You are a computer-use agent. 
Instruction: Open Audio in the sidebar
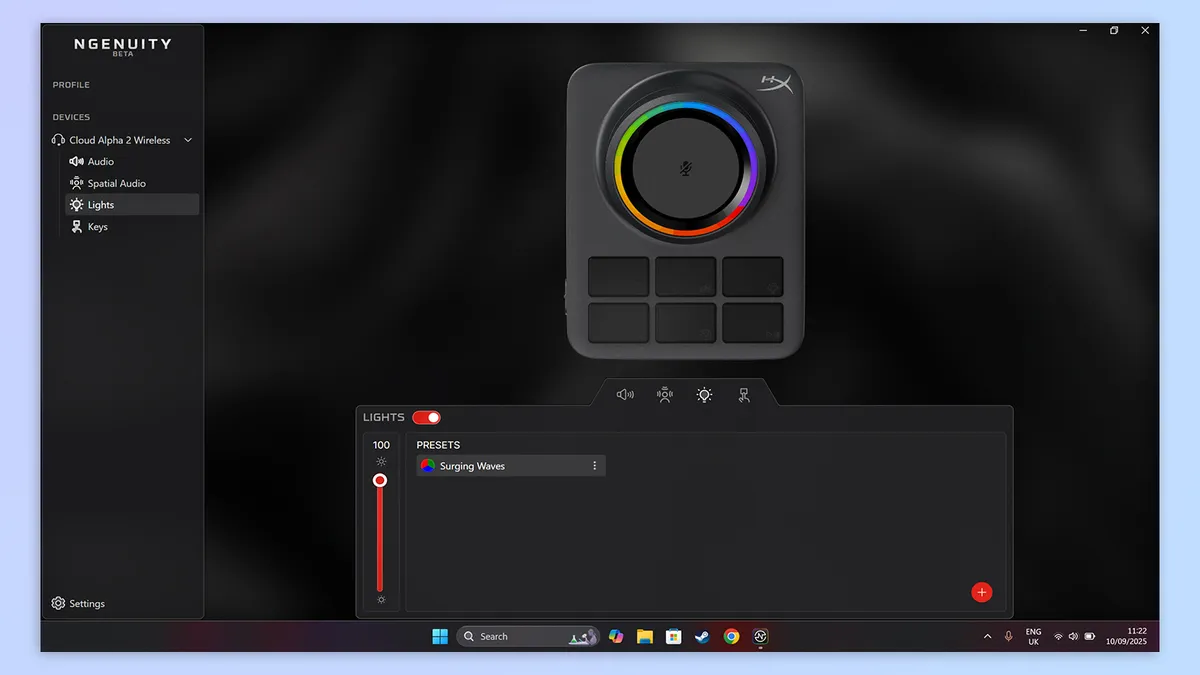pyautogui.click(x=100, y=161)
